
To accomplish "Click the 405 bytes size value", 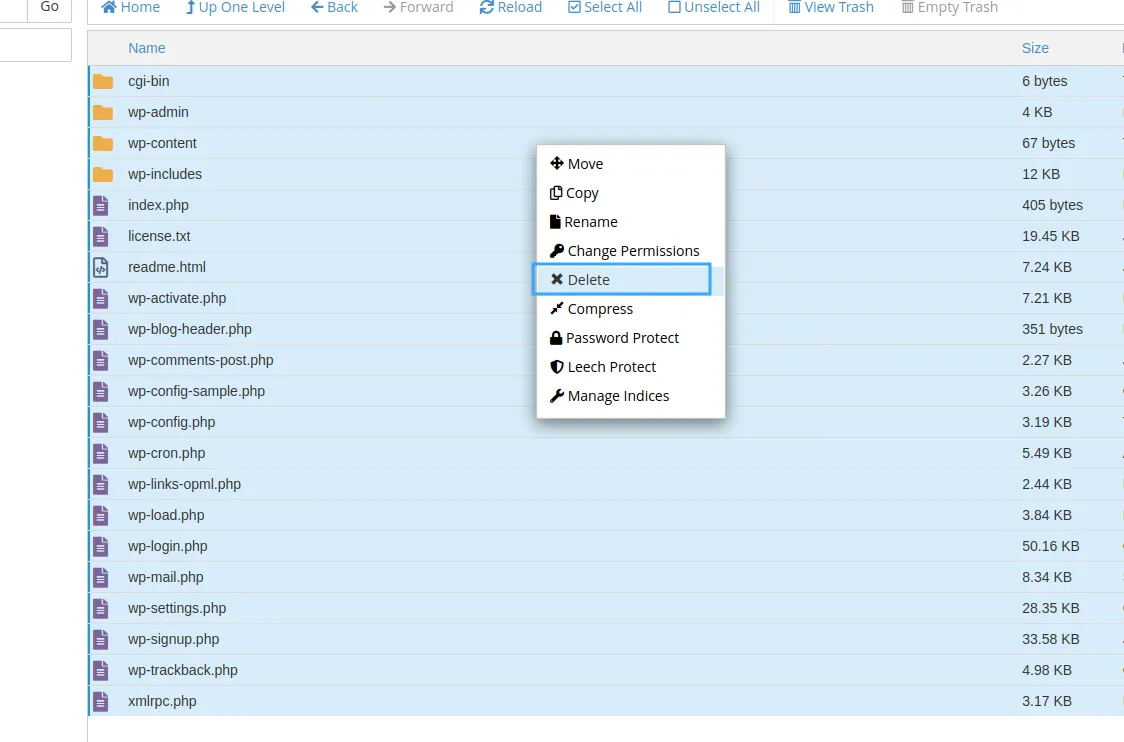I will click(x=1052, y=205).
